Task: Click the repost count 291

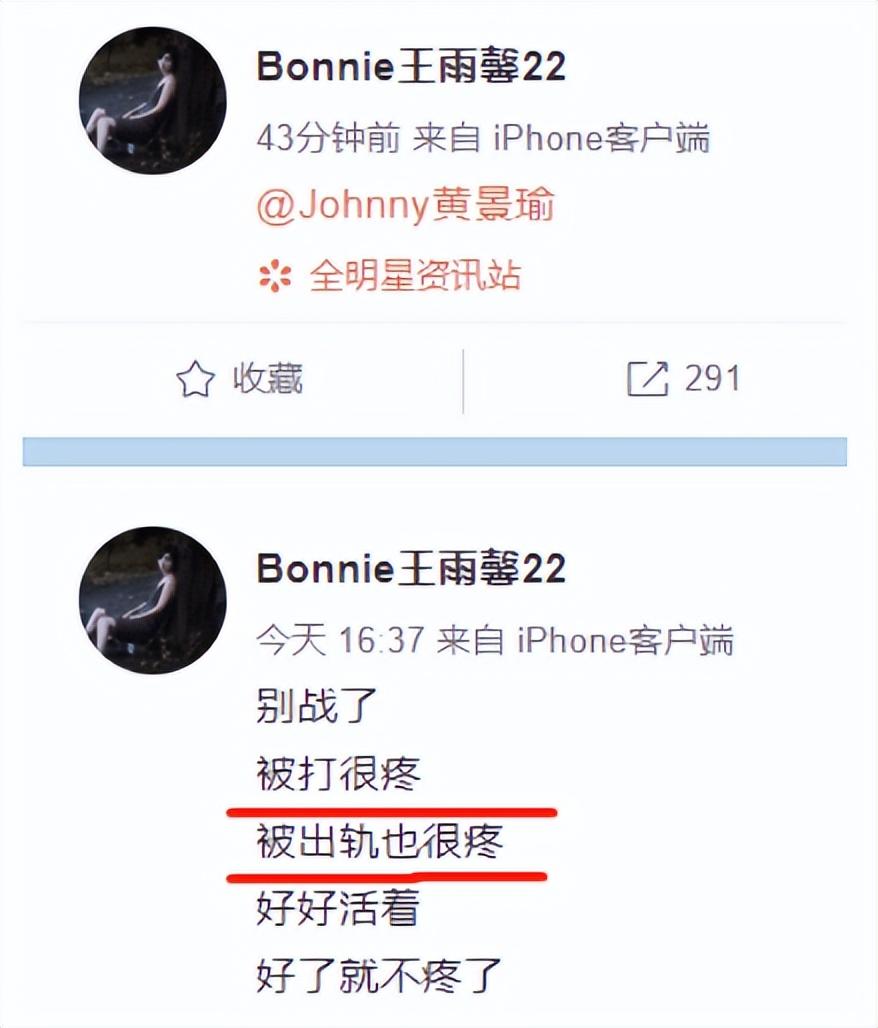Action: tap(712, 379)
